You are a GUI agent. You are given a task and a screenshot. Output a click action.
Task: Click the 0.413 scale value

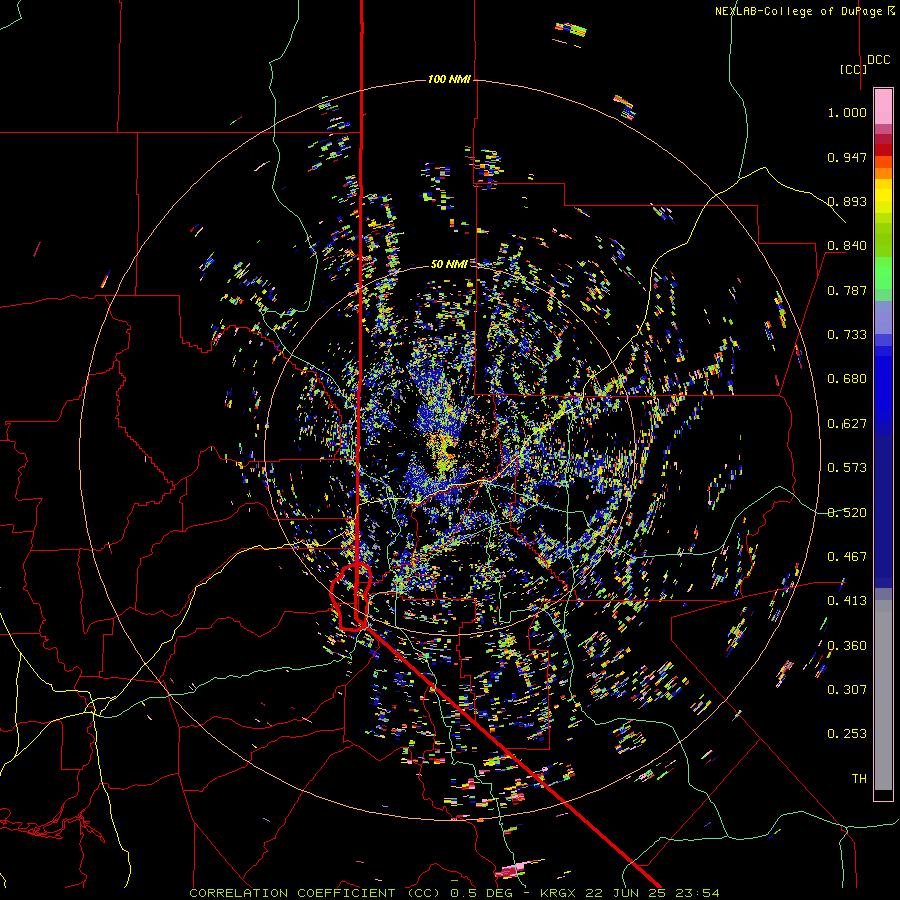click(x=847, y=601)
